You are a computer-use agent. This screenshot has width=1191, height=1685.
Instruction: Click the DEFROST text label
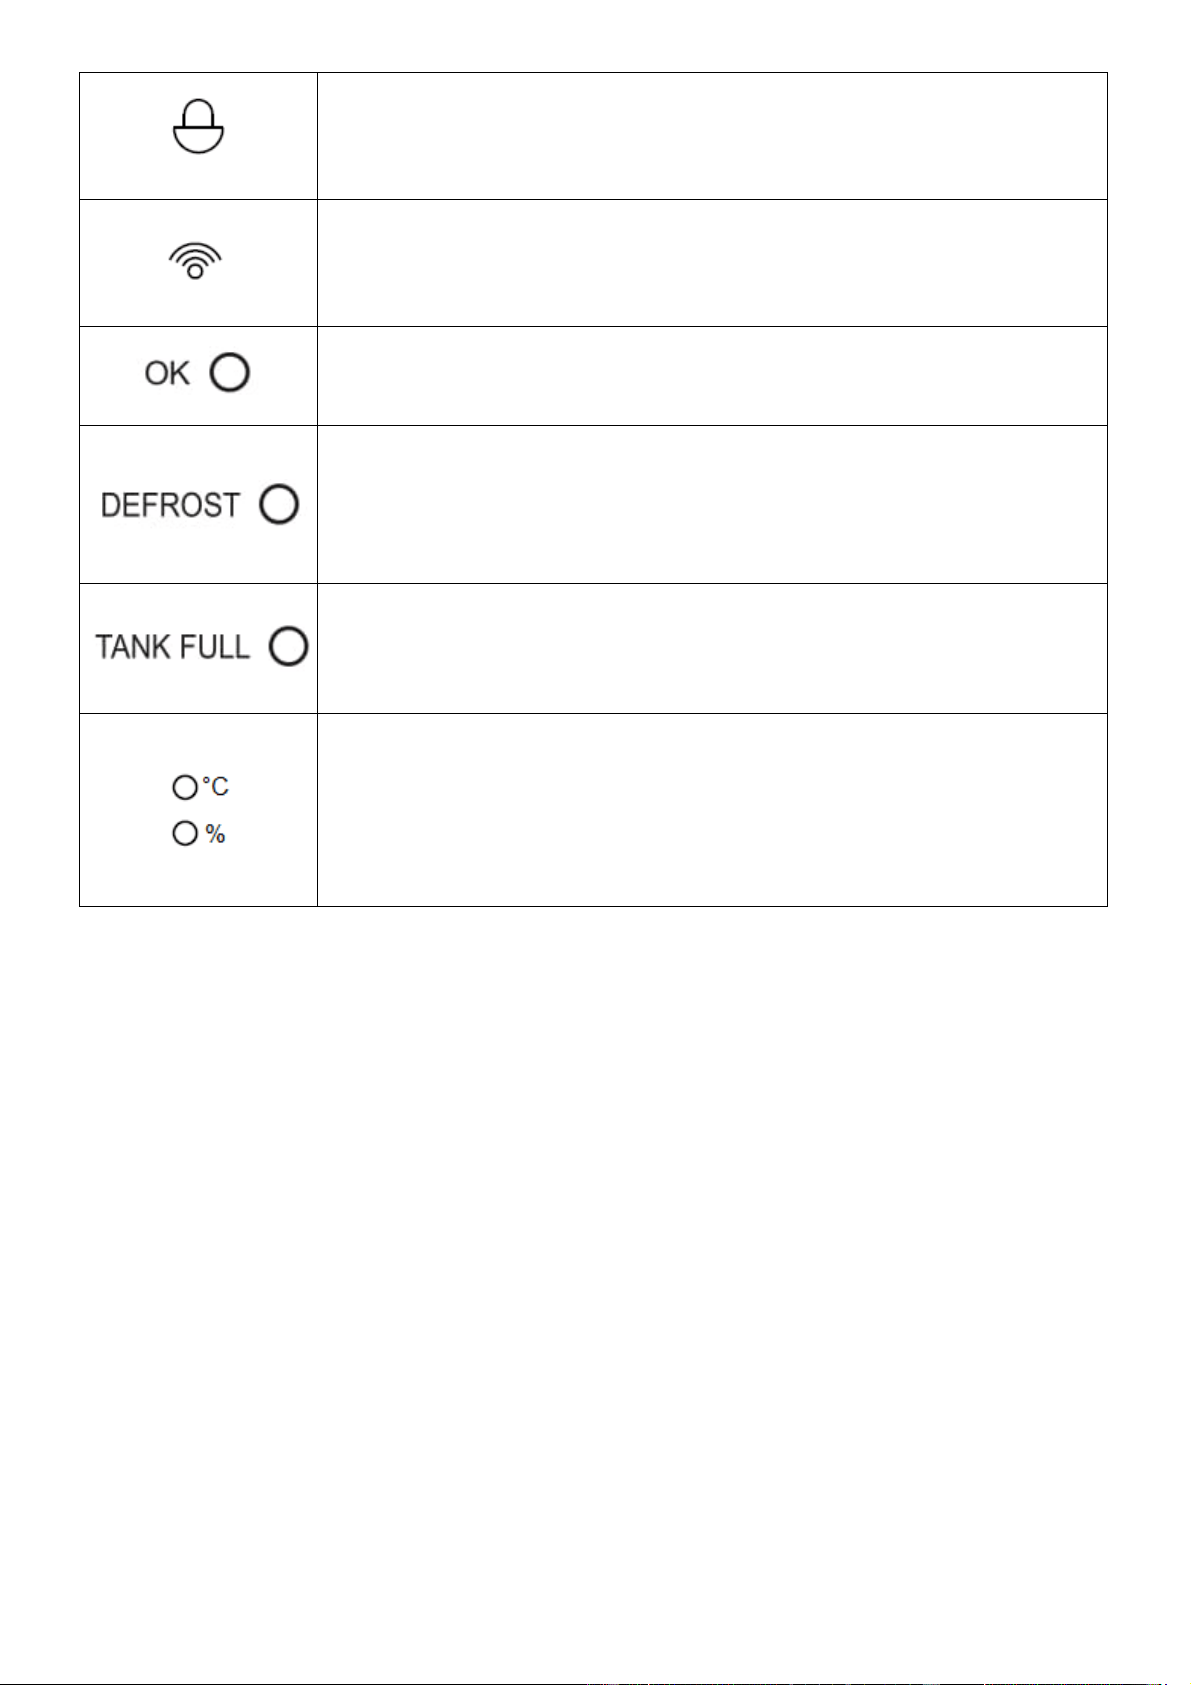click(170, 505)
